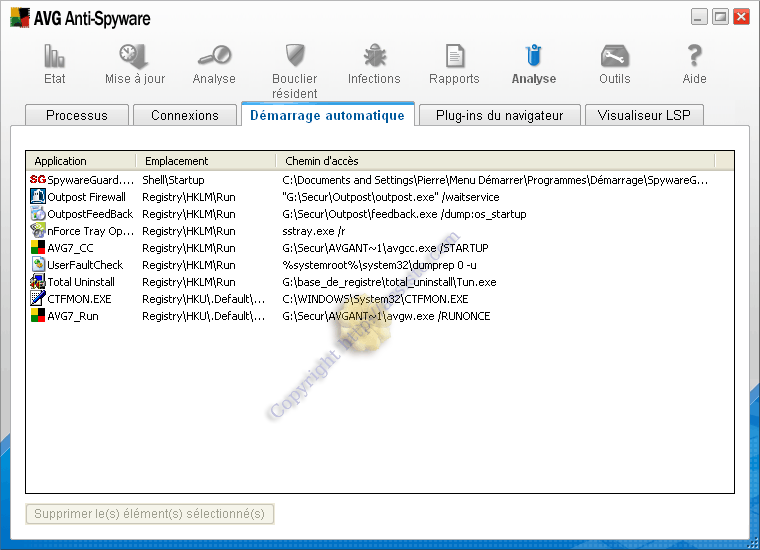Open the Infections bug section
760x550 pixels.
tap(374, 64)
